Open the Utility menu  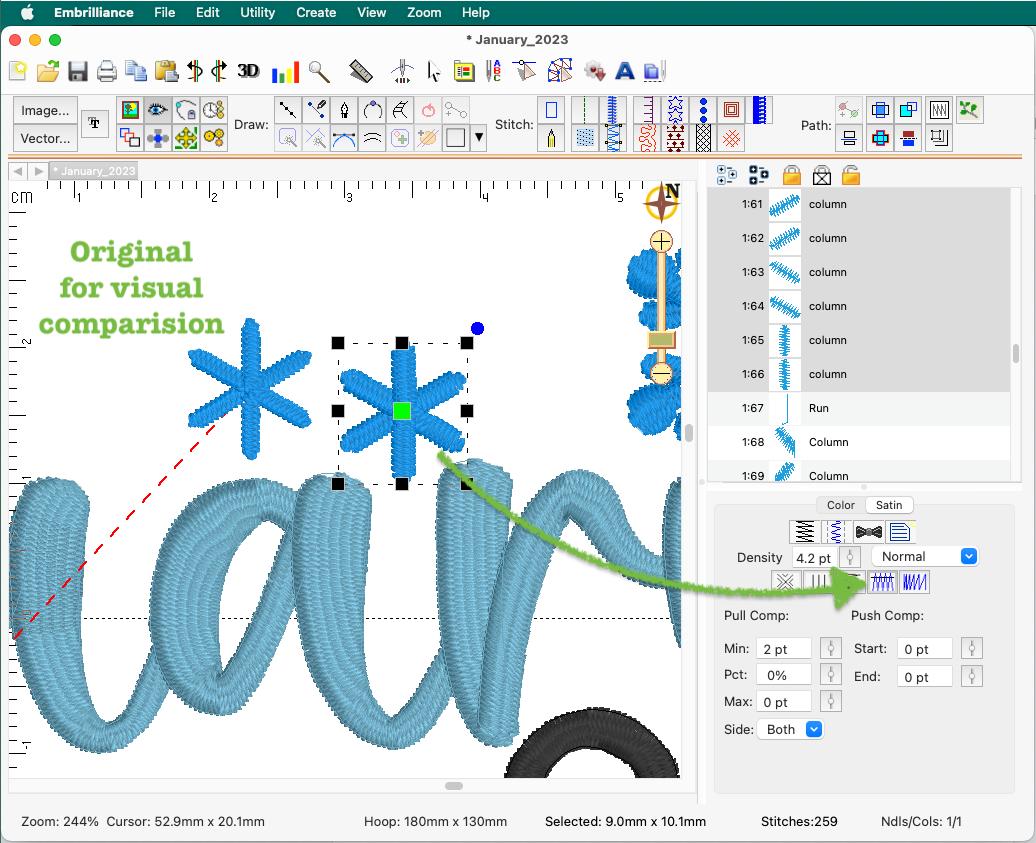[258, 13]
